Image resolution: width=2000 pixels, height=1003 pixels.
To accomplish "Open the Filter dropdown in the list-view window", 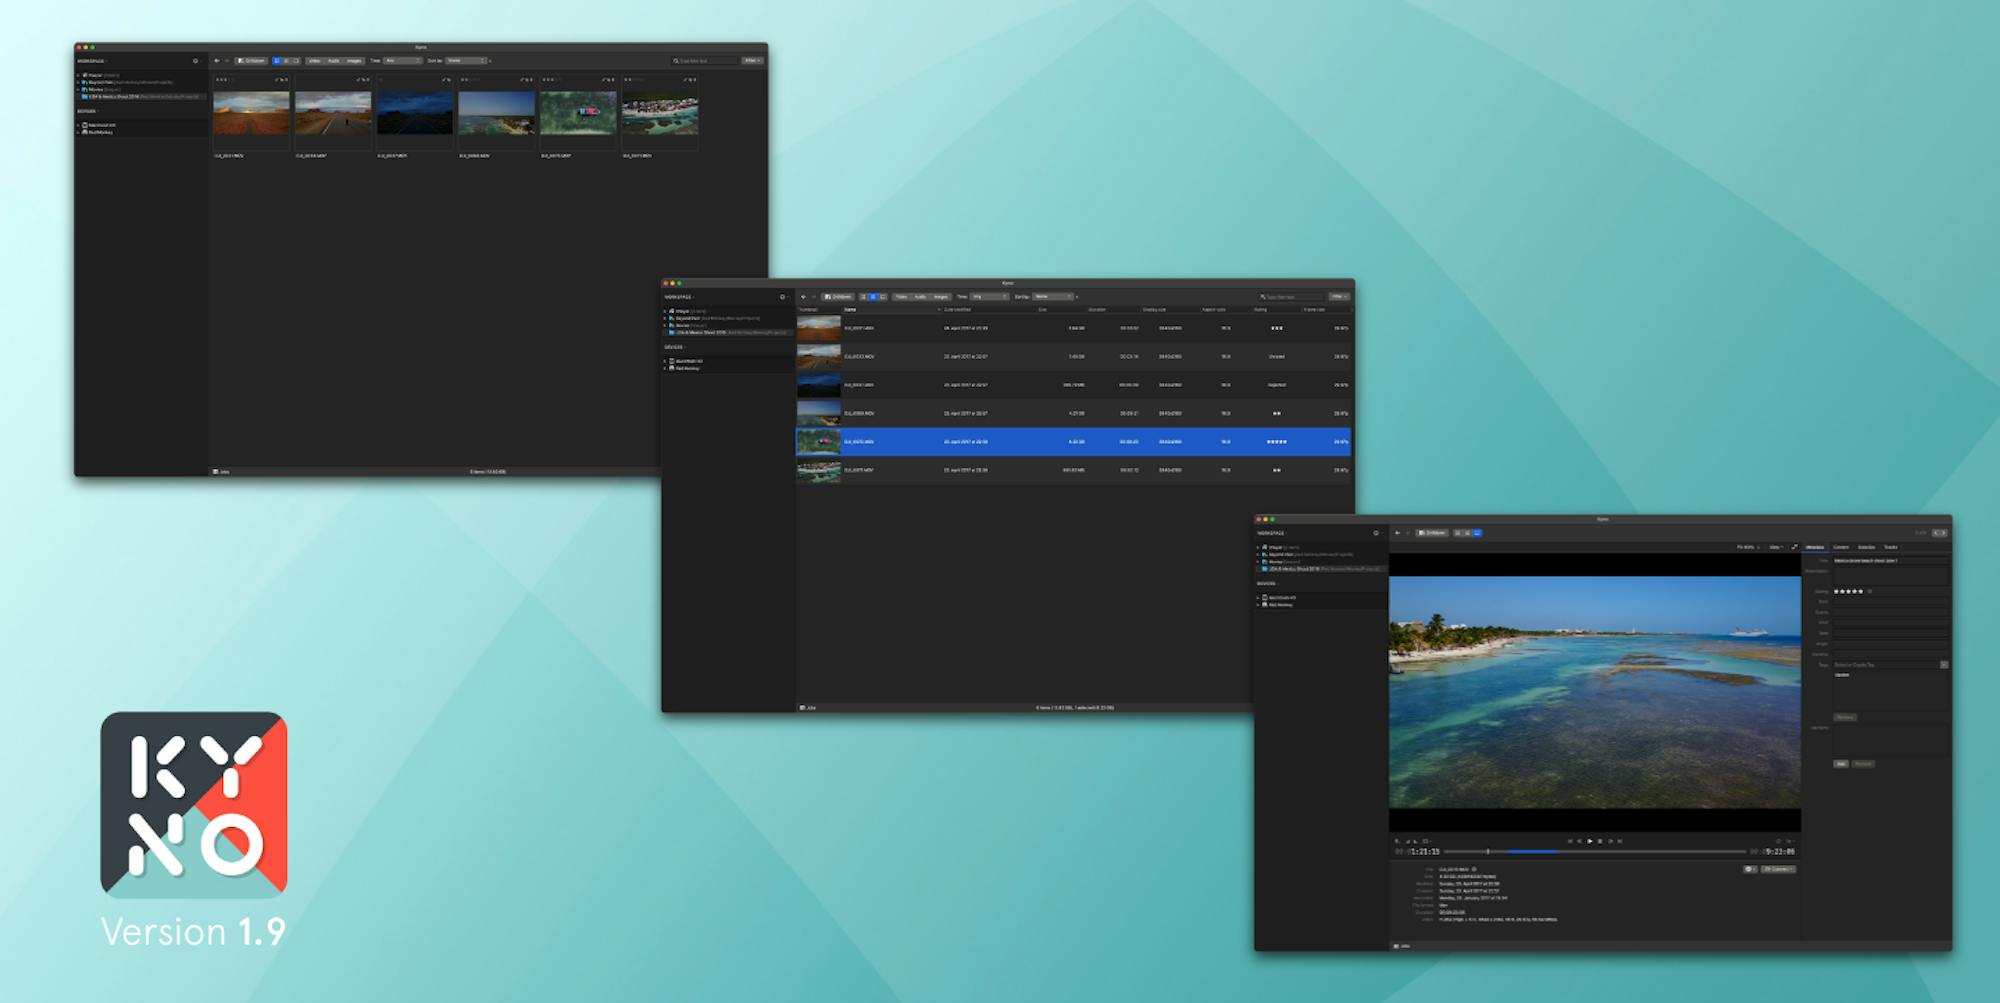I will pos(1339,297).
